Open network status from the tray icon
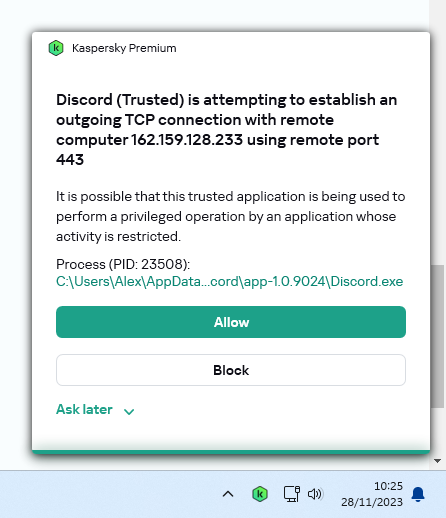 pyautogui.click(x=292, y=494)
